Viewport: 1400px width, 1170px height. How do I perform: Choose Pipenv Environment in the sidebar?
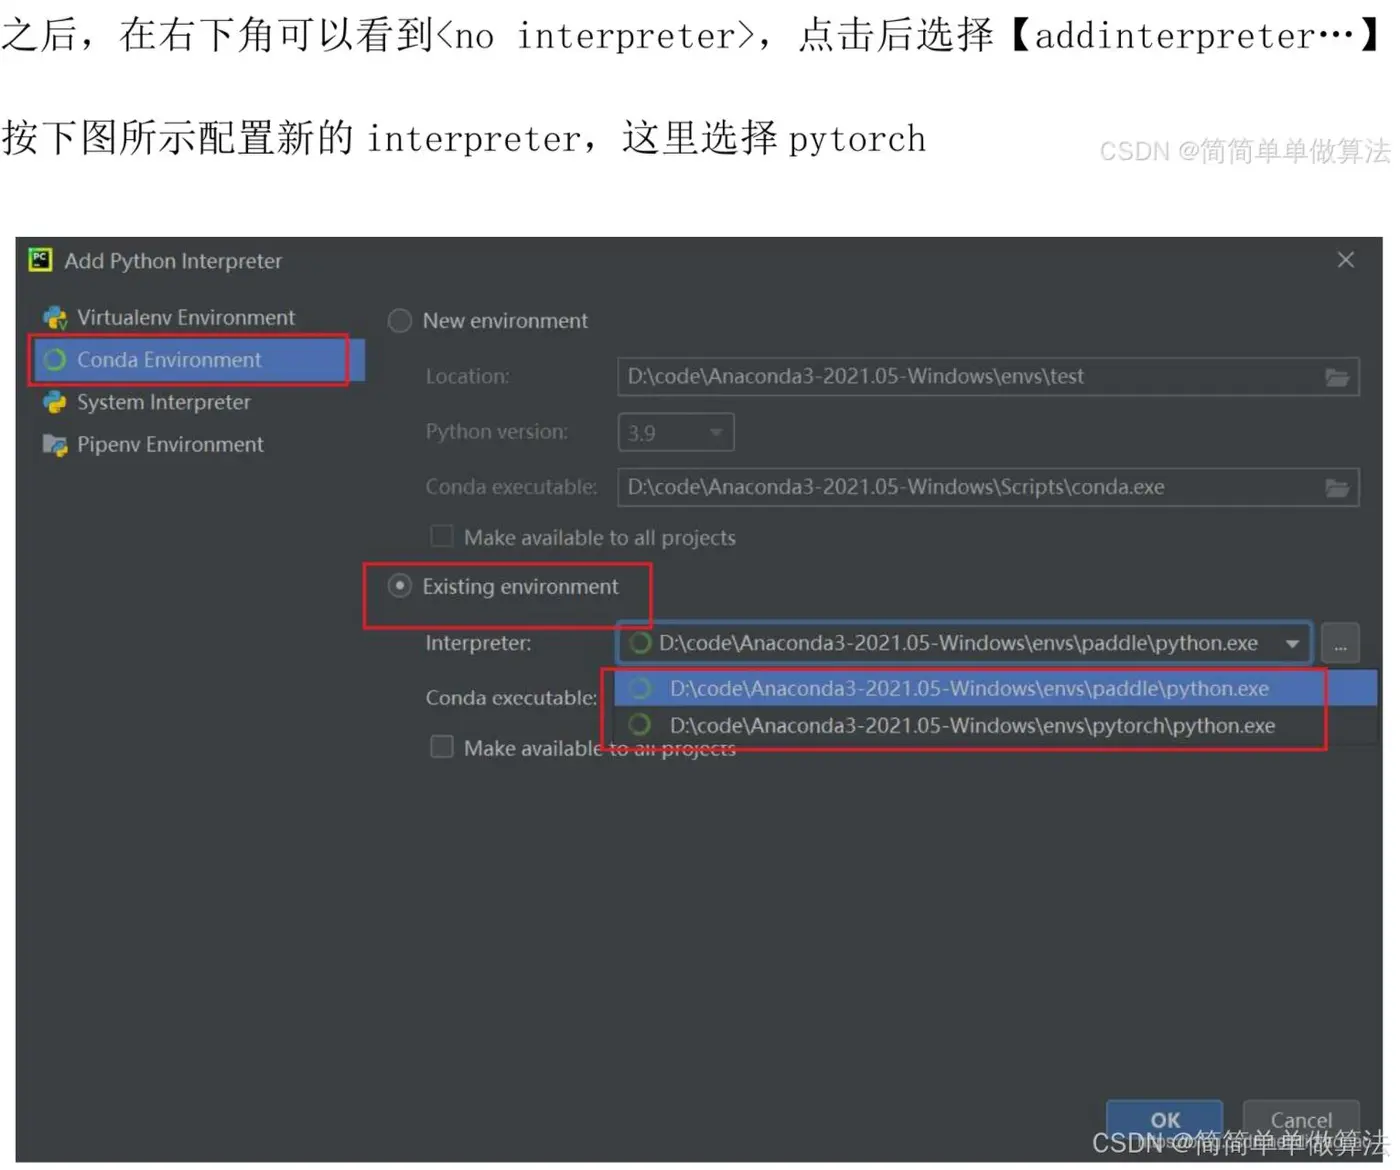pos(170,445)
